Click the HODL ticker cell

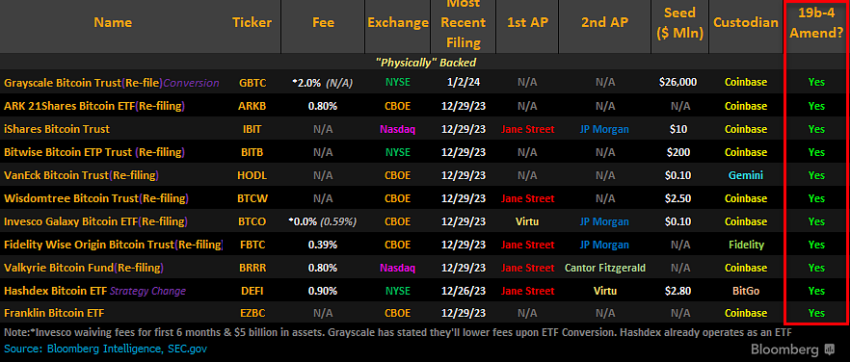[x=252, y=175]
